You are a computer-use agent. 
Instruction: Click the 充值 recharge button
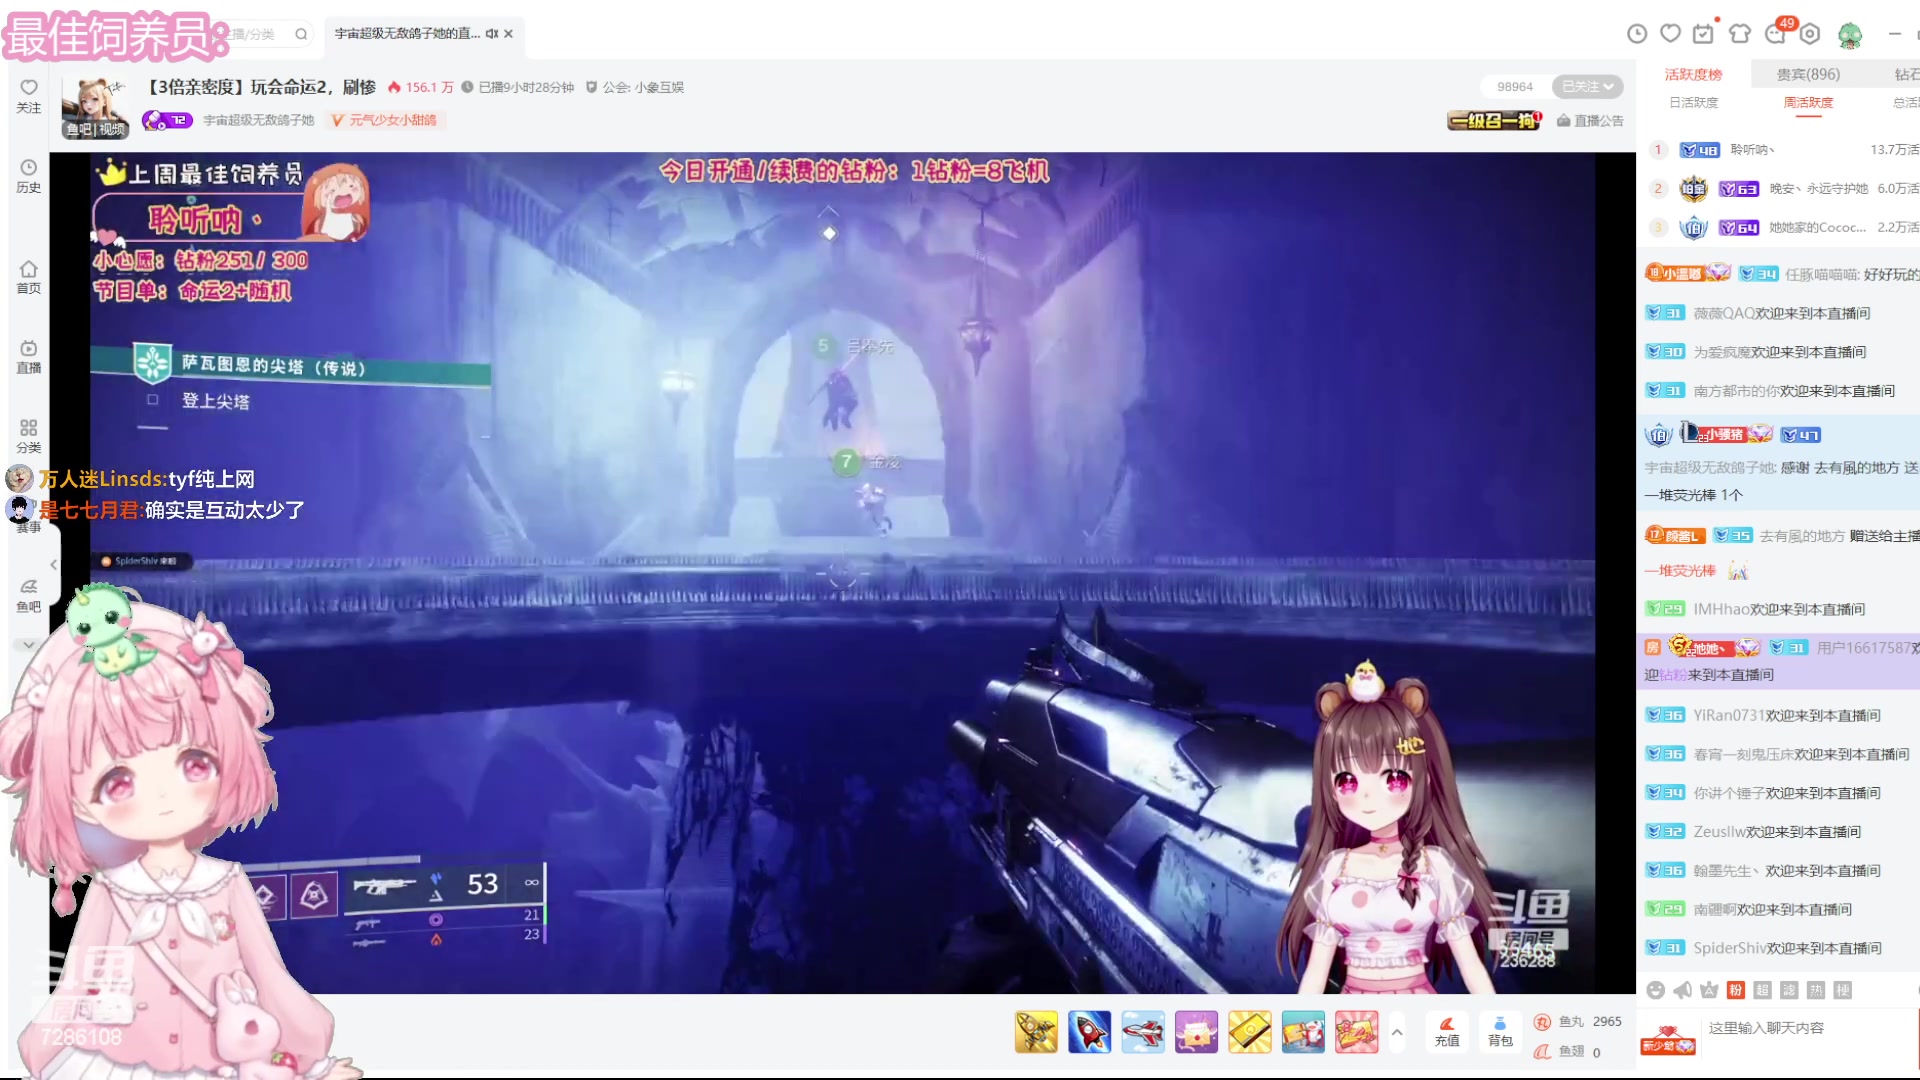[1447, 1031]
